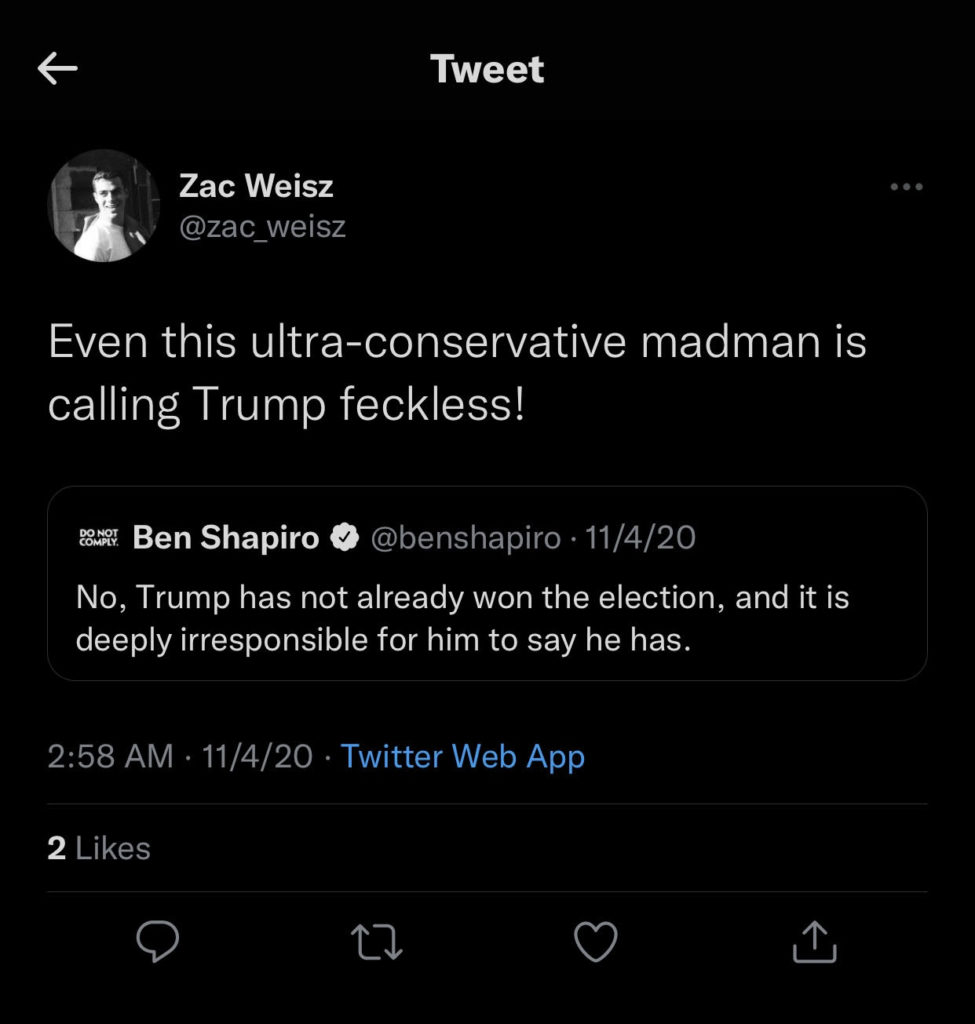Click Ben Shapiro's small avatar logo
The width and height of the screenshot is (975, 1024).
pyautogui.click(x=98, y=538)
